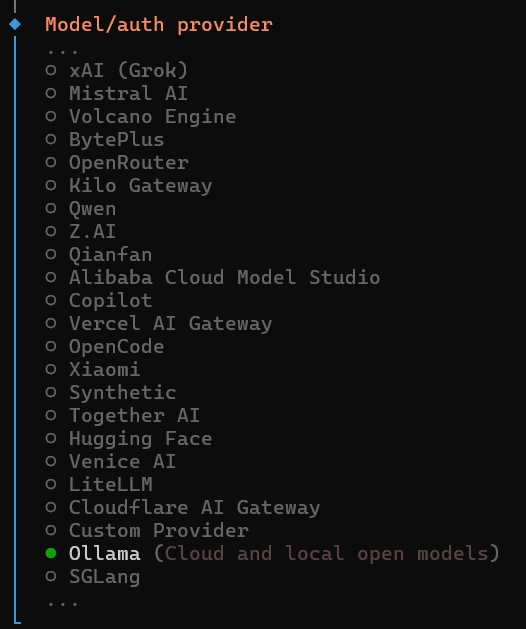Select Copilot from the list
The image size is (526, 629).
[99, 300]
